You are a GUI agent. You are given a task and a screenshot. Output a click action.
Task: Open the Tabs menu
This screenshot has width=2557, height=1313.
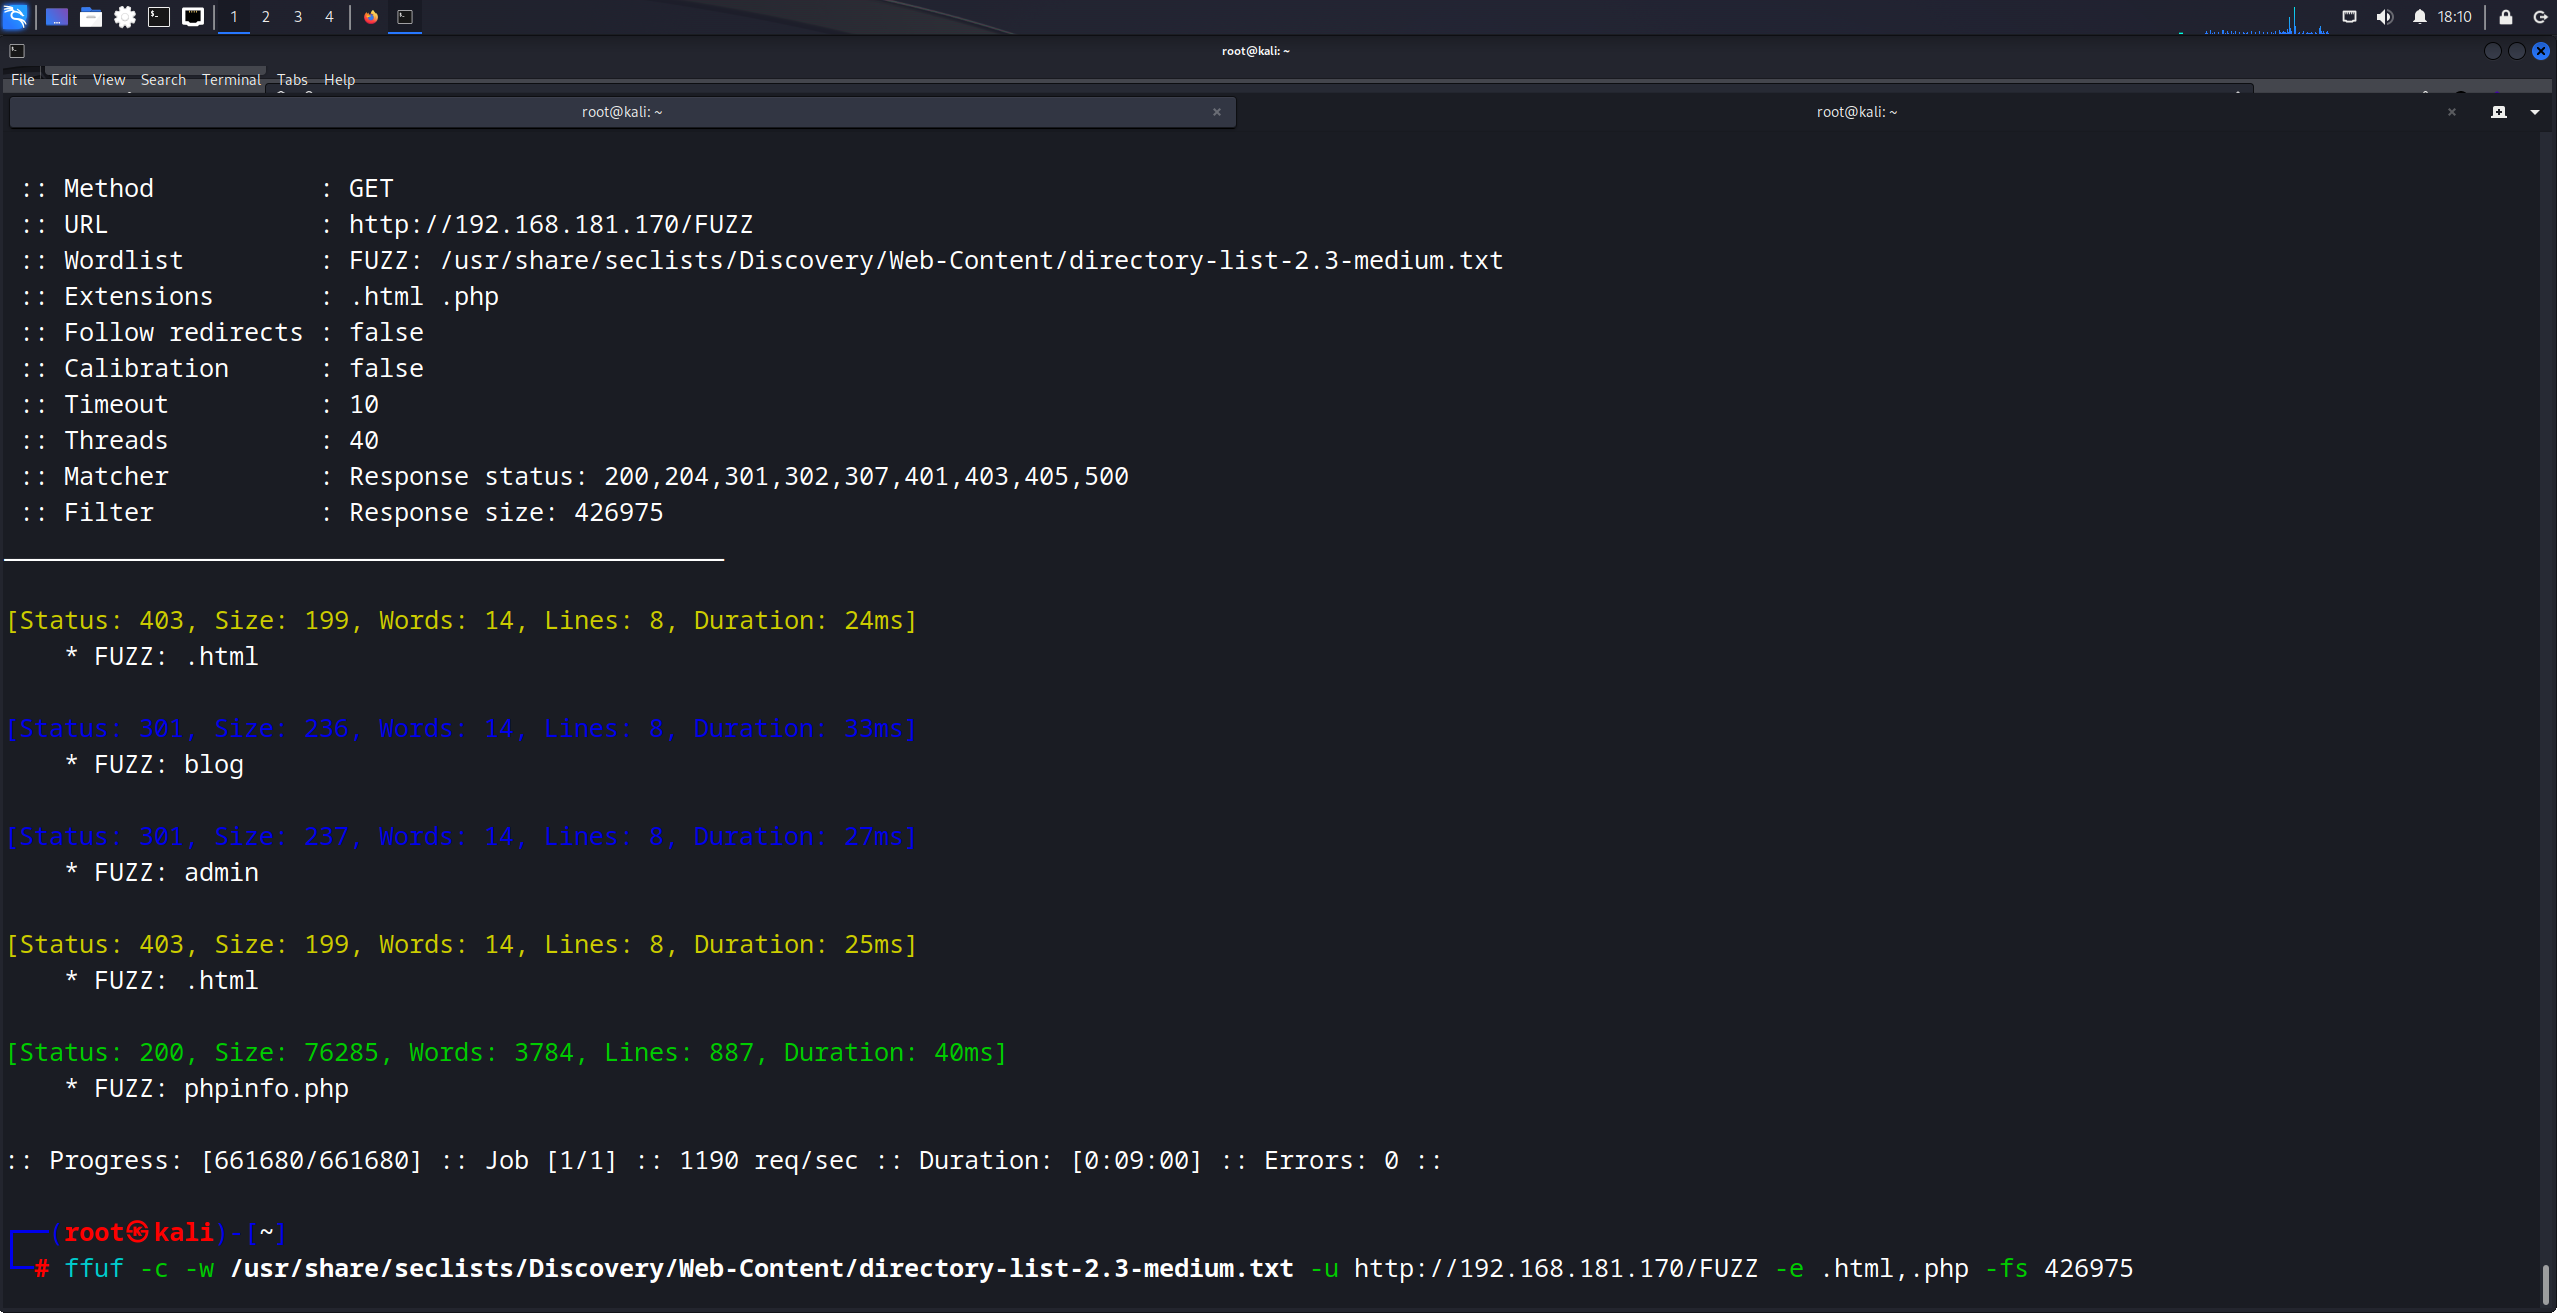tap(292, 80)
